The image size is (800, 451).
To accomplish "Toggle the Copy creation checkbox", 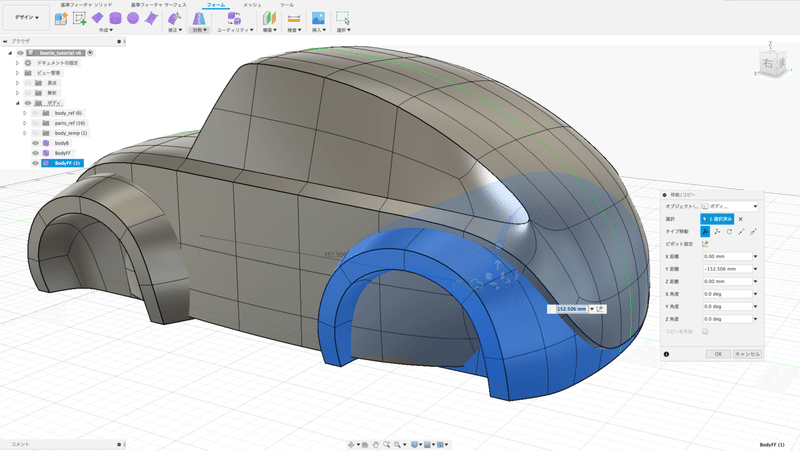I will [705, 331].
